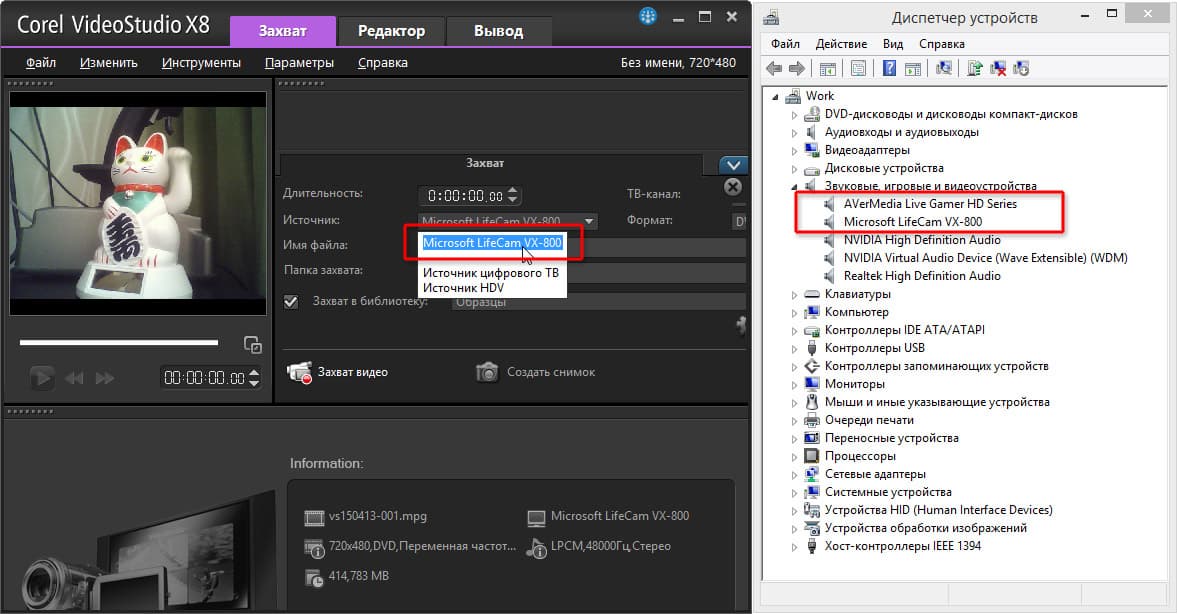Expand Аудиовходы и аудиовыходы node

[x=794, y=133]
